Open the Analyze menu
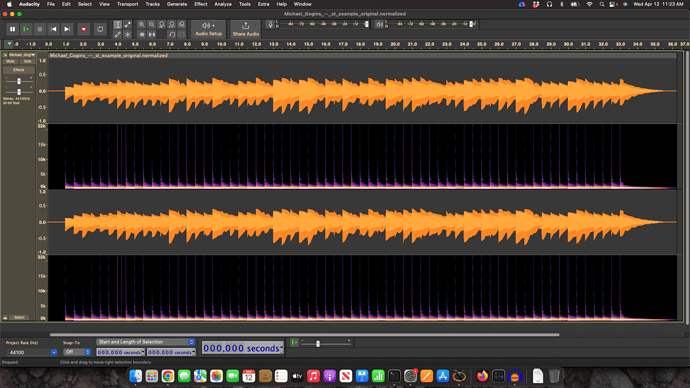The image size is (690, 388). [223, 4]
